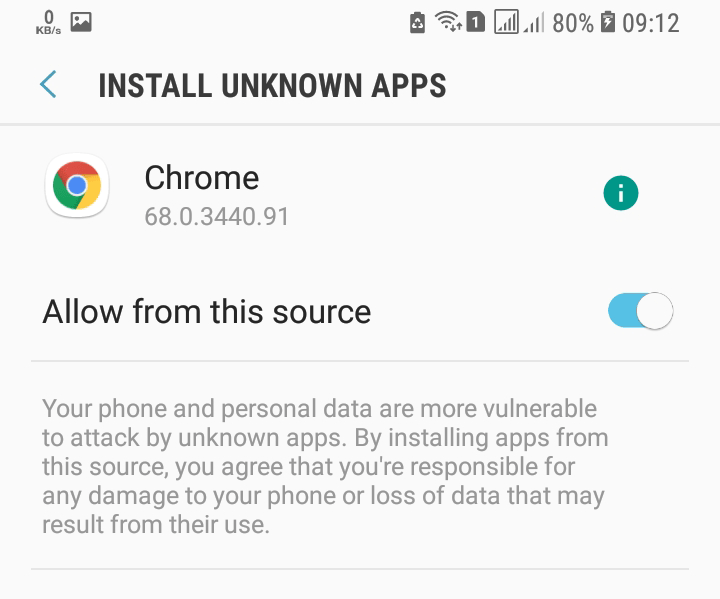Tap the SIM 1 indicator icon
The height and width of the screenshot is (599, 720).
475,22
